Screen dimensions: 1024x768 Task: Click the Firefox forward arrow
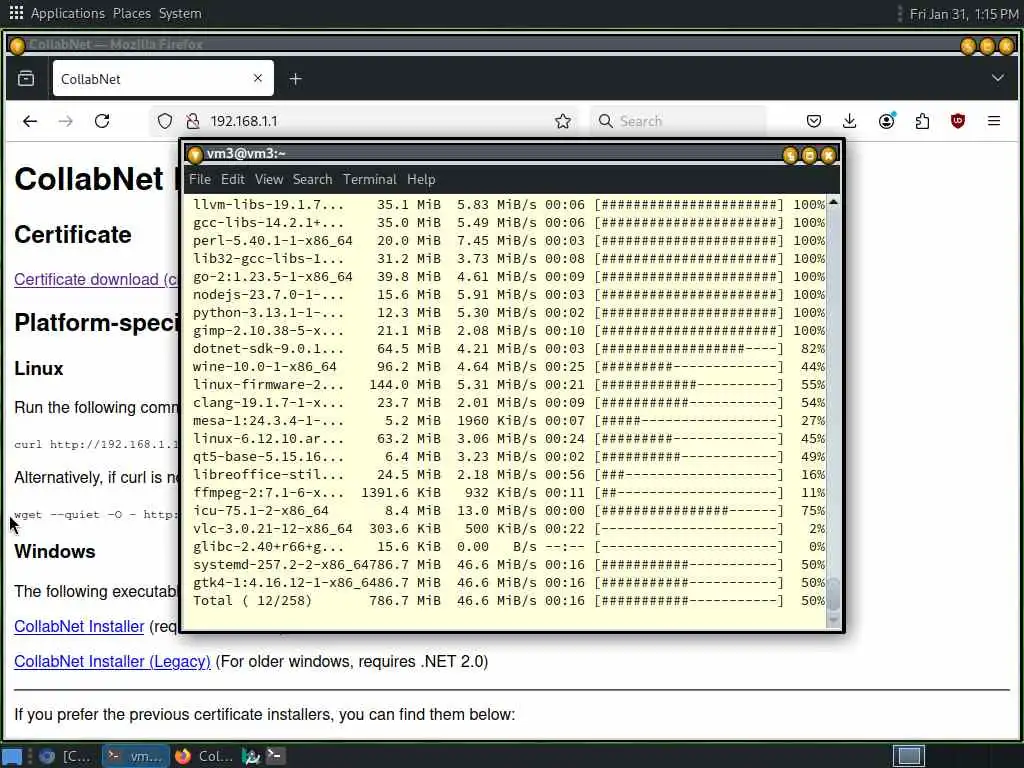click(x=65, y=121)
